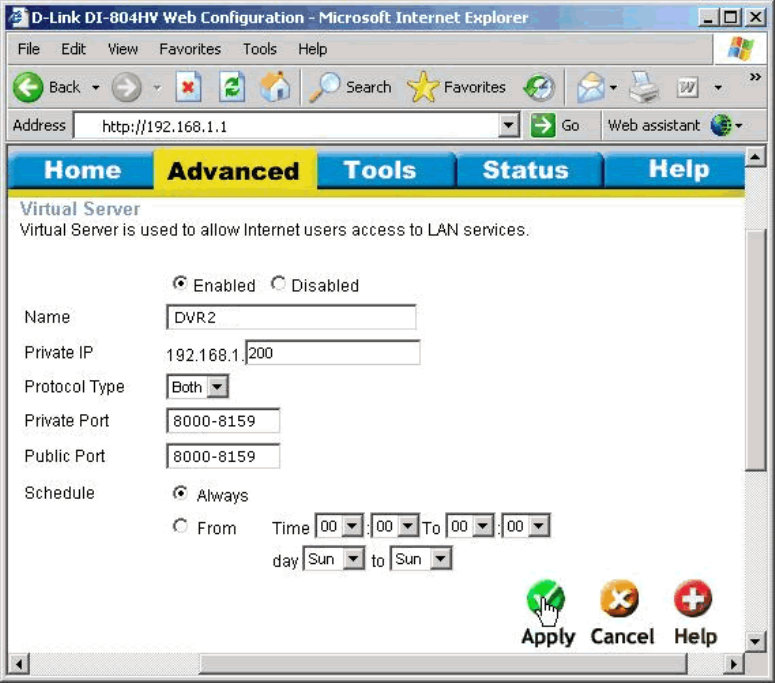Viewport: 775px width, 683px height.
Task: Switch to the blue Tools tab
Action: (386, 170)
